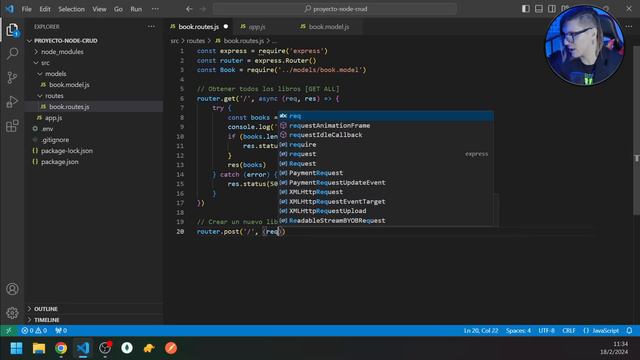Open the Source Control view
Screen dimensions: 640x360
point(12,78)
